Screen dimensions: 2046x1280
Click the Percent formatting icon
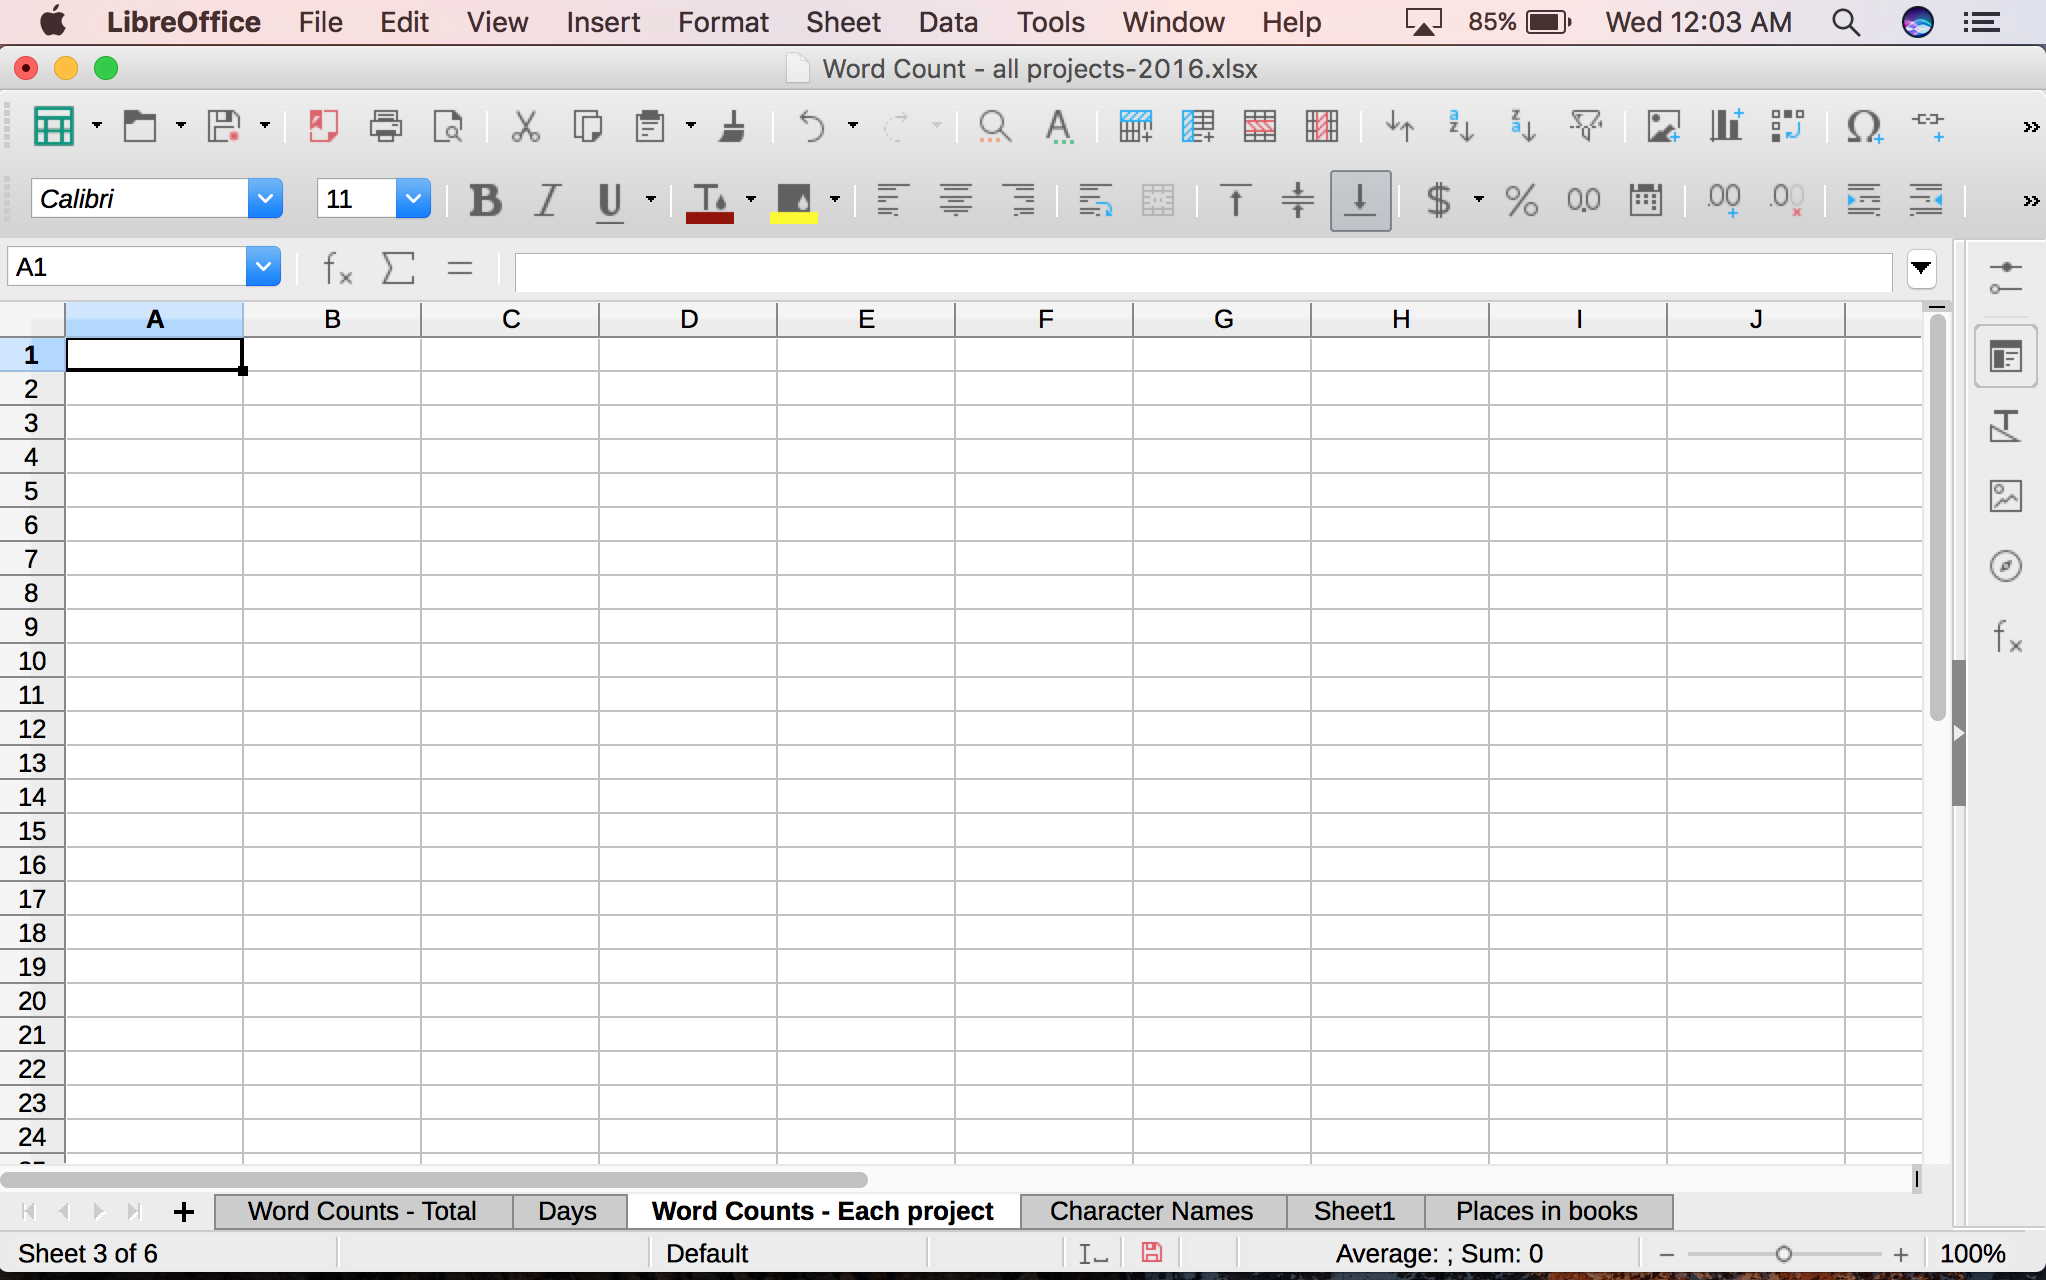coord(1518,199)
